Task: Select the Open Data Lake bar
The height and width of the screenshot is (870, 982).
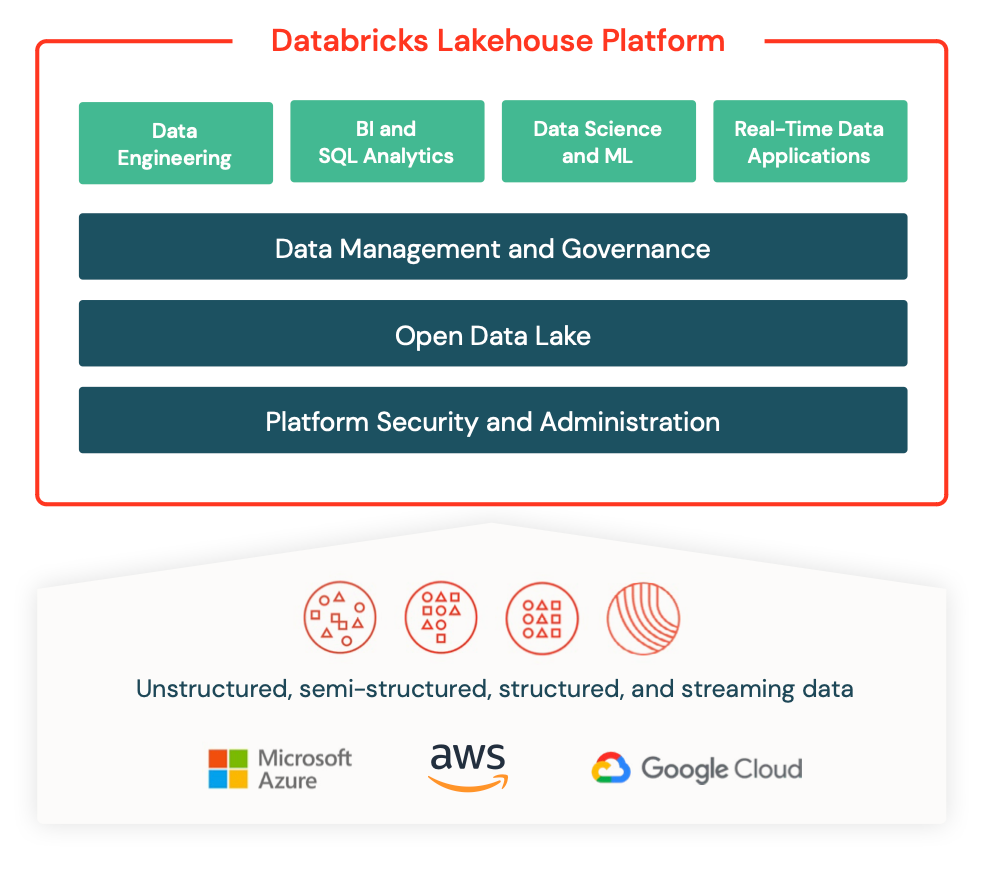Action: coord(493,335)
